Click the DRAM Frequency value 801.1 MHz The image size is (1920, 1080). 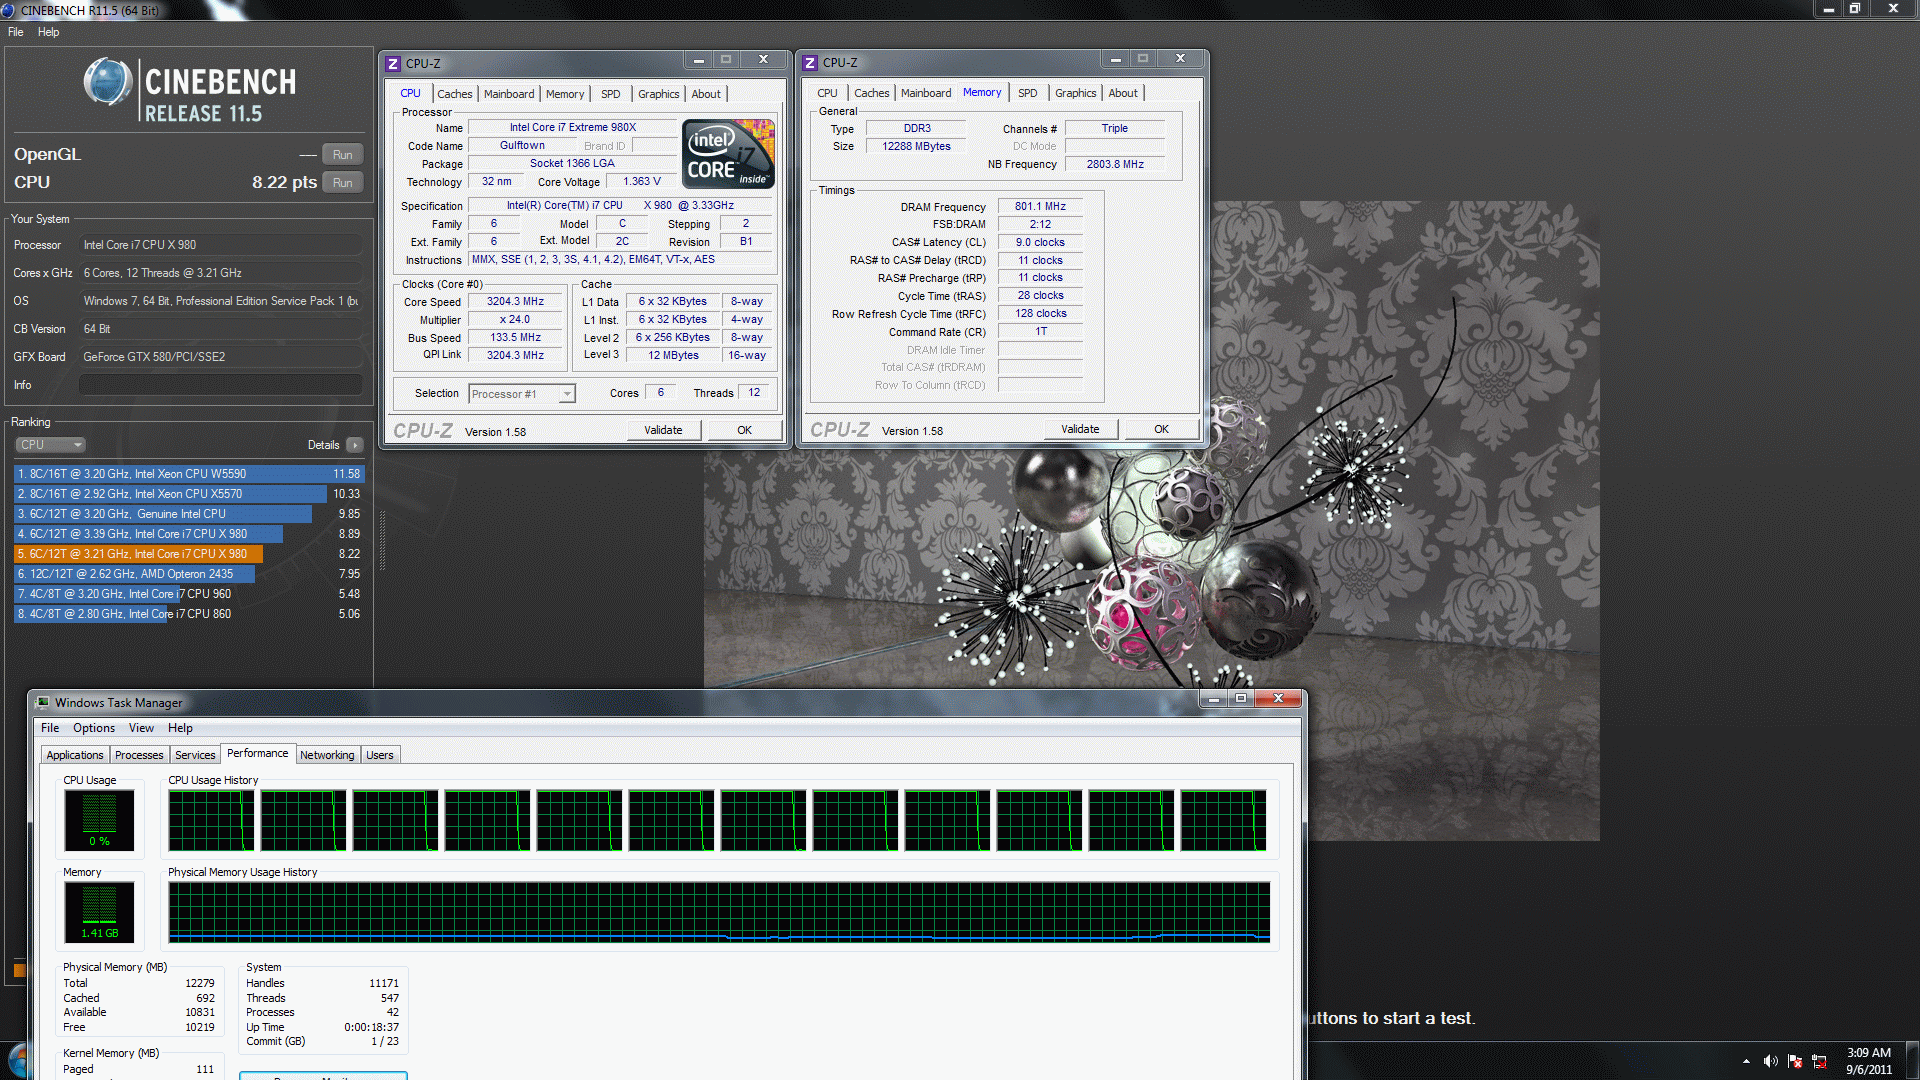[1040, 207]
